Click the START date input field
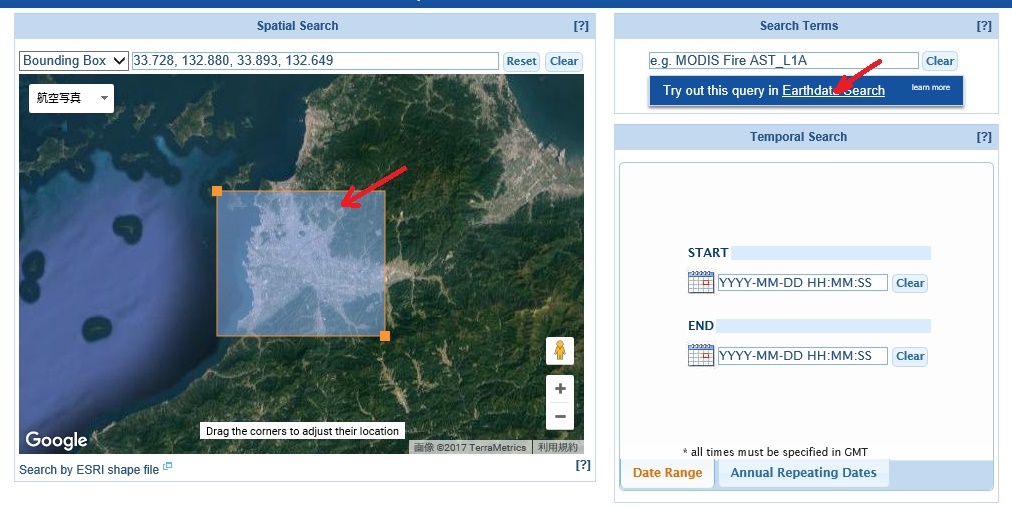 pyautogui.click(x=802, y=283)
